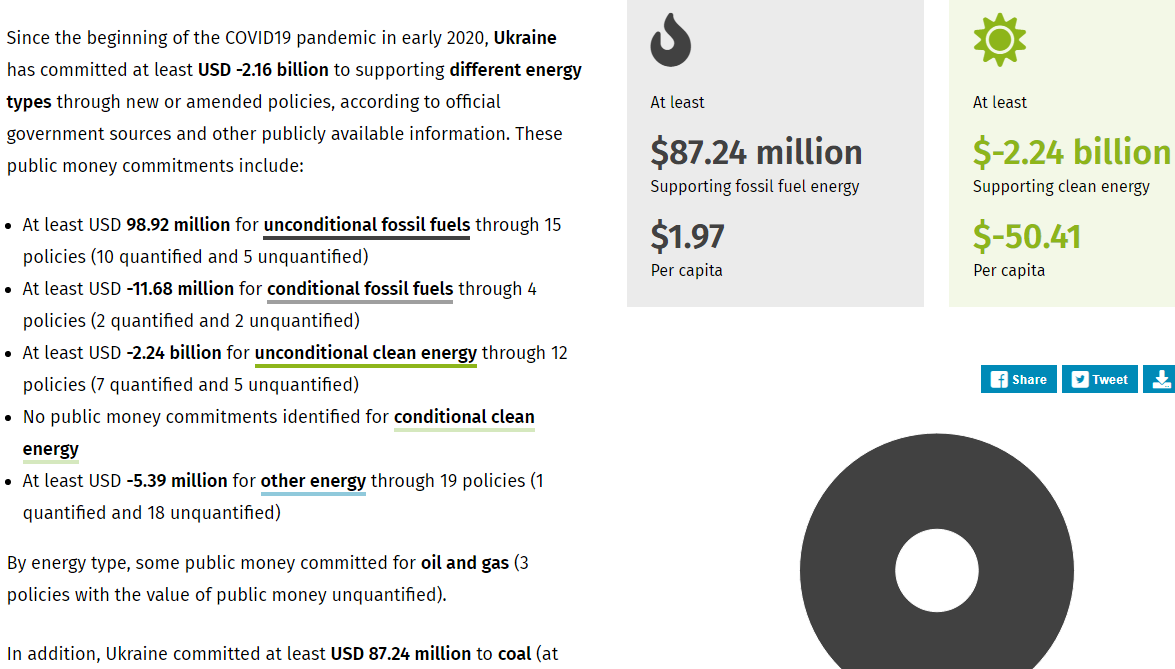1175x669 pixels.
Task: Follow the conditional clean energy link
Action: click(464, 417)
